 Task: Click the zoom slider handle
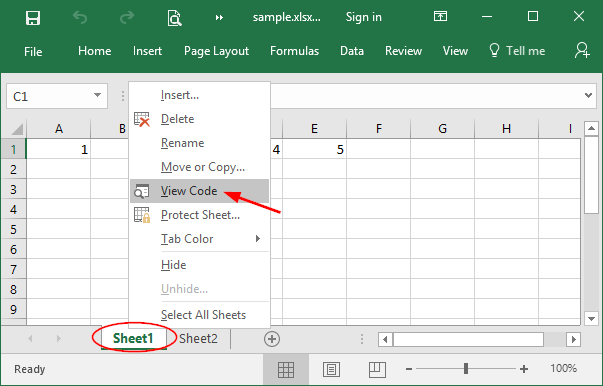point(466,369)
